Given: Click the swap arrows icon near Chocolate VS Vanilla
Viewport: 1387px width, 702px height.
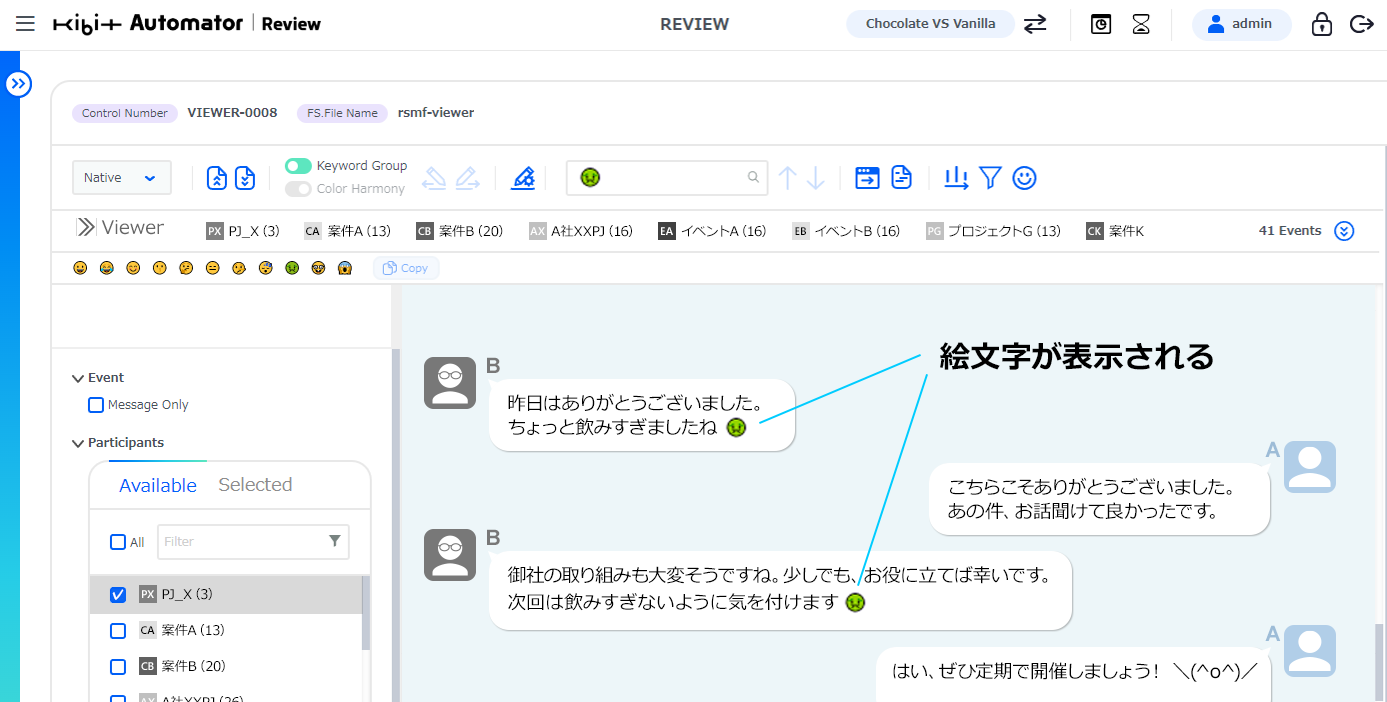Looking at the screenshot, I should tap(1035, 24).
